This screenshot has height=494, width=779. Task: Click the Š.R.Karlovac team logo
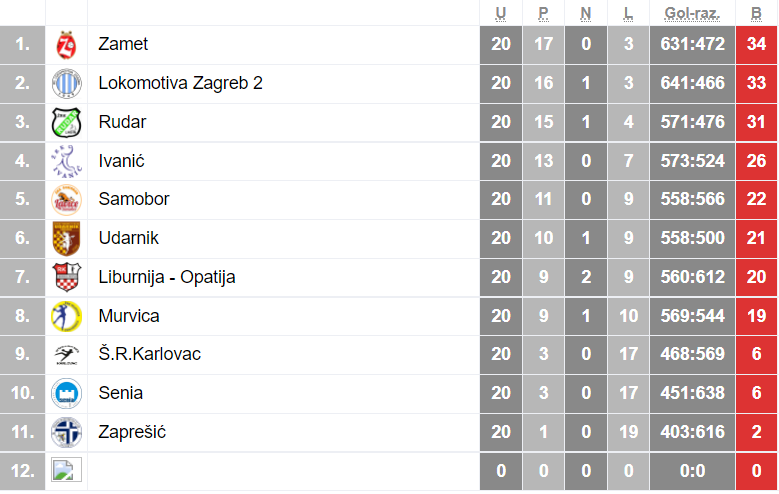[66, 355]
